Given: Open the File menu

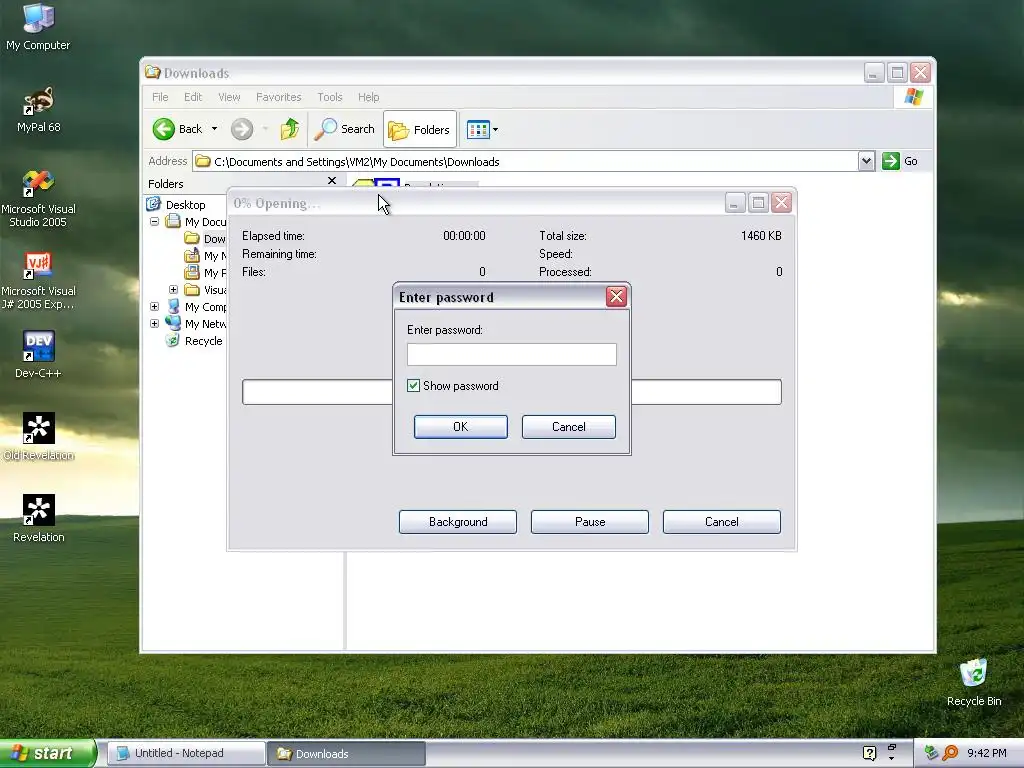Looking at the screenshot, I should [x=160, y=97].
